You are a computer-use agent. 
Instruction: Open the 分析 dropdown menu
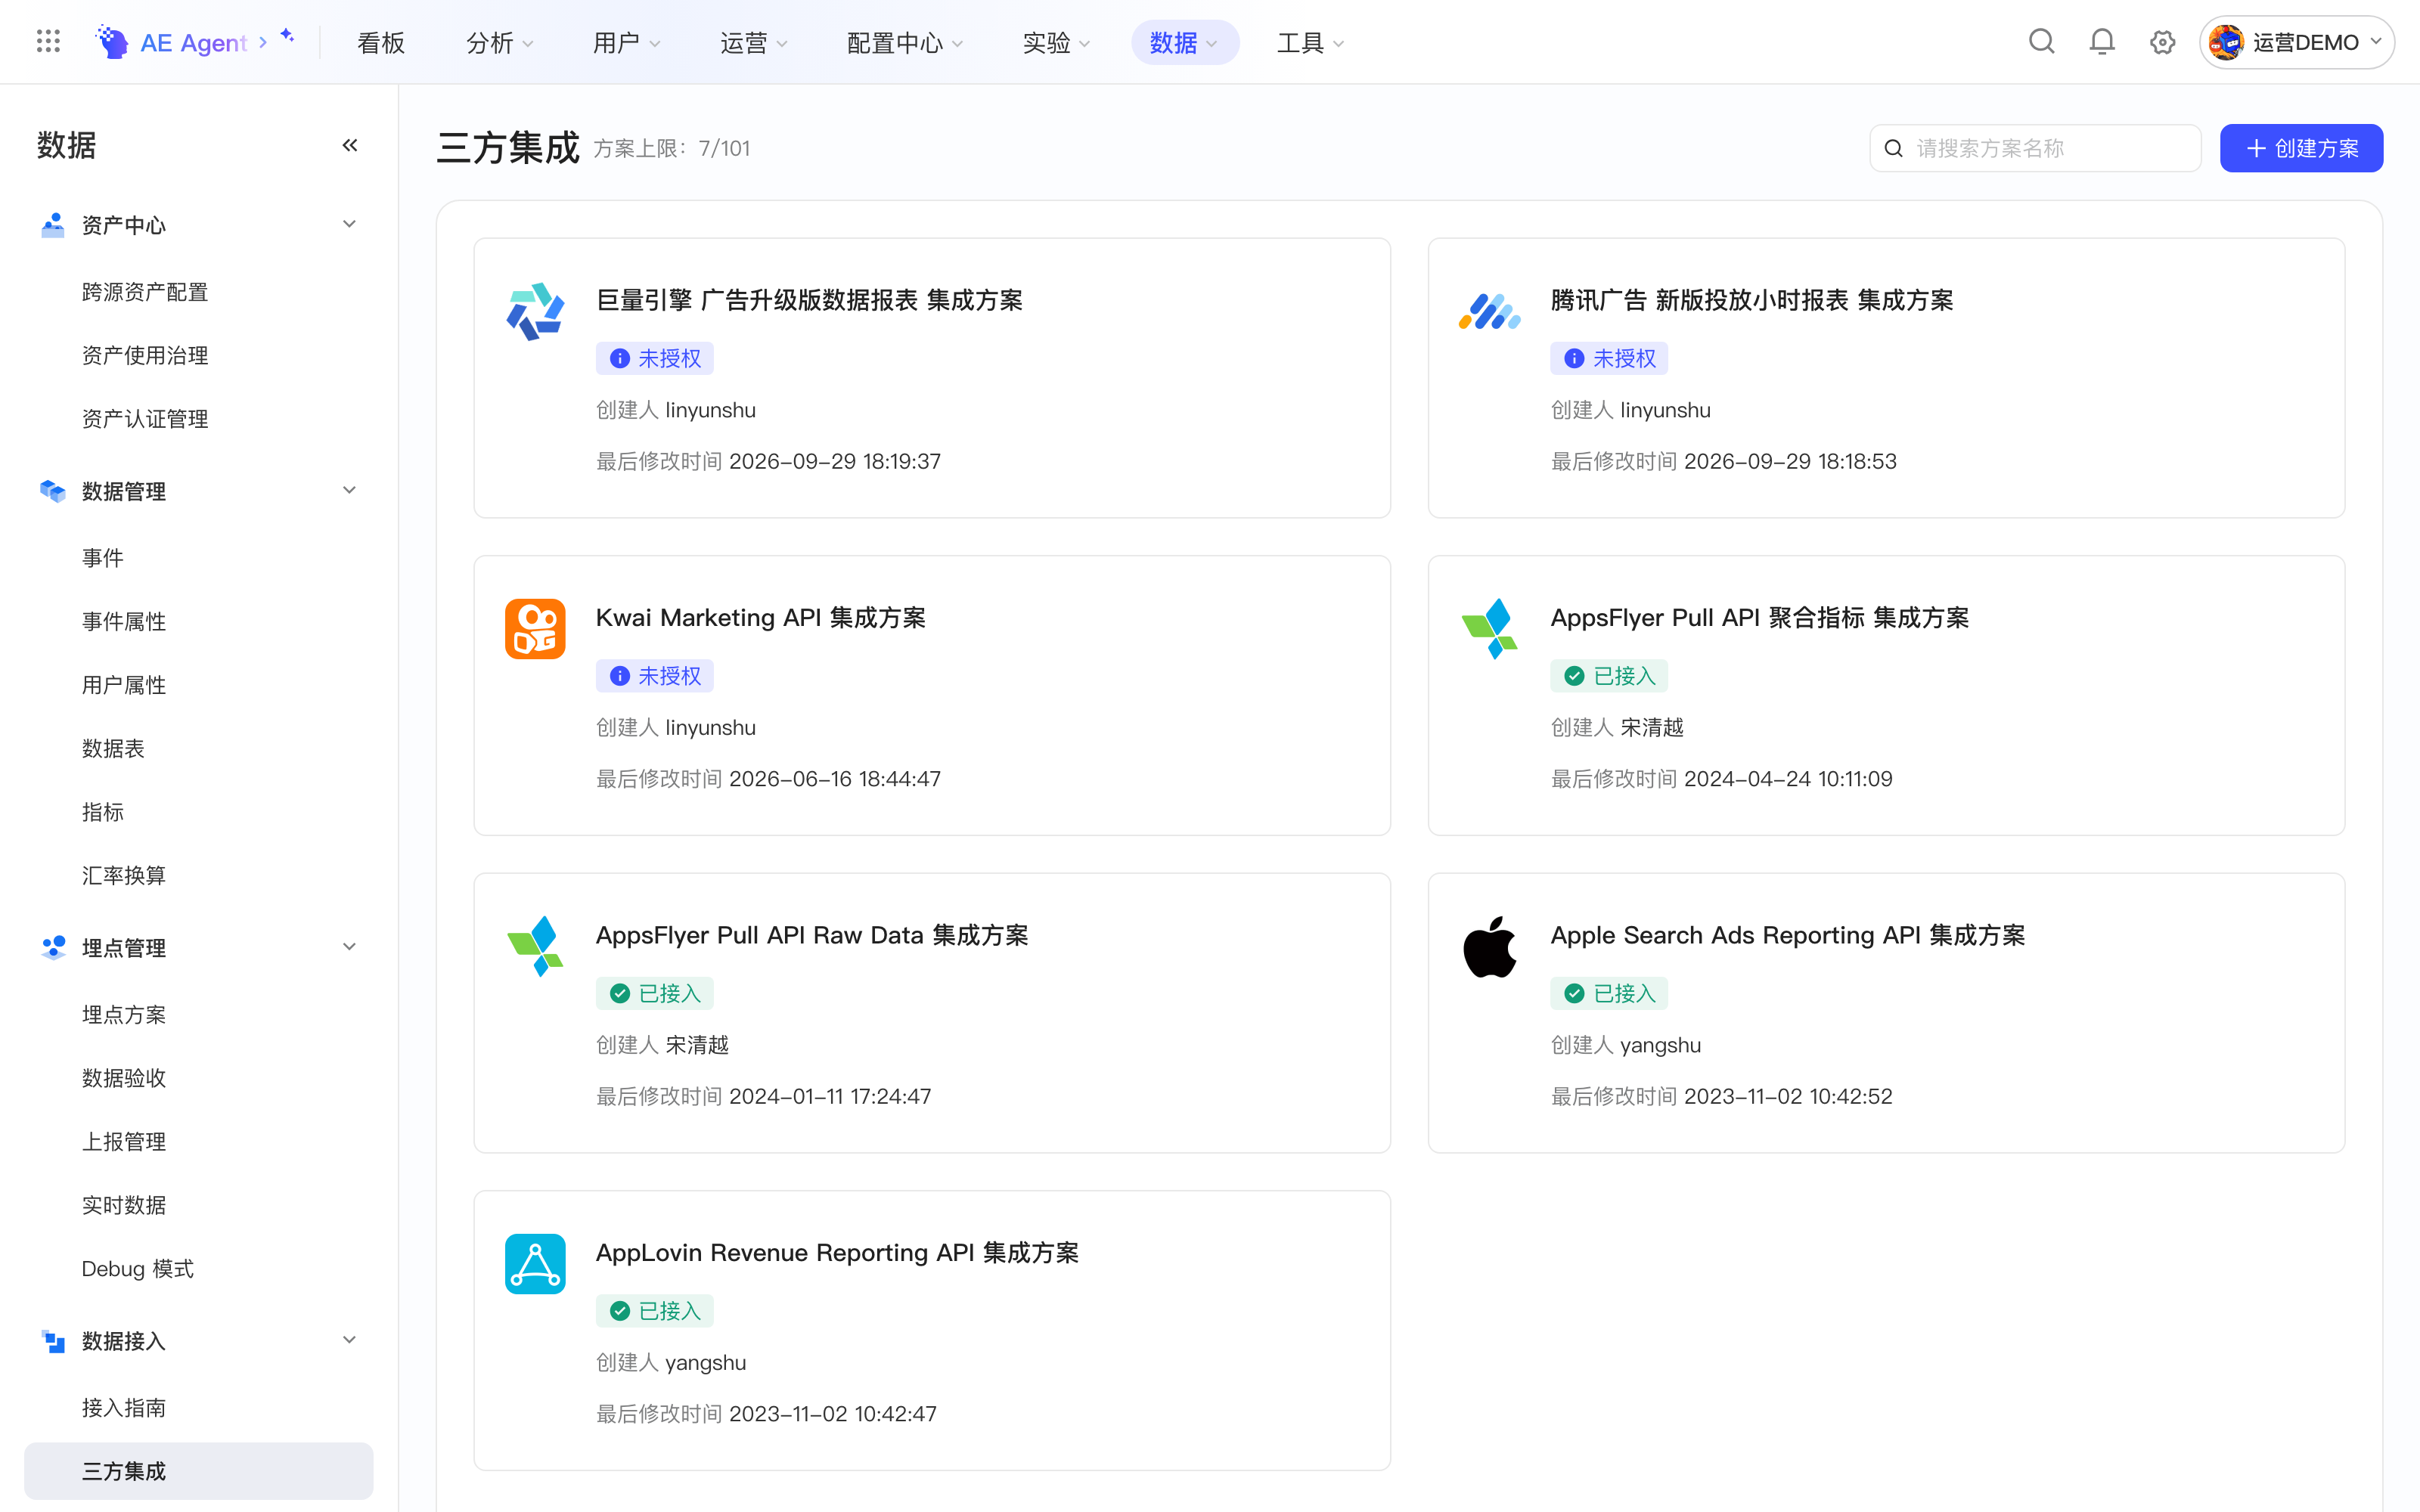[500, 42]
